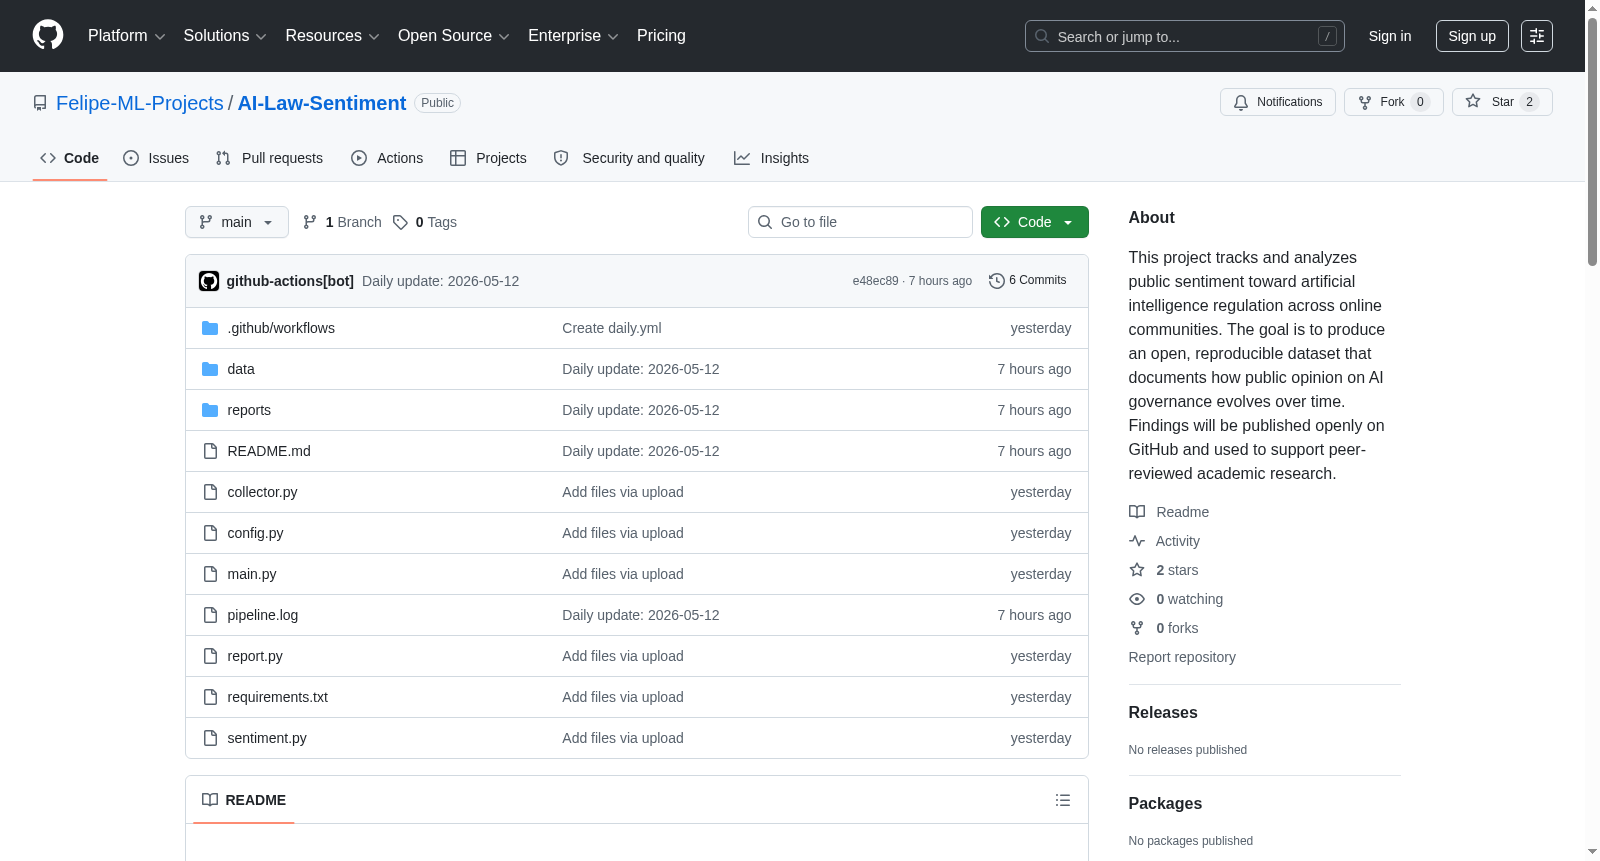Open commit hash e48ec89
The height and width of the screenshot is (861, 1600).
point(875,281)
